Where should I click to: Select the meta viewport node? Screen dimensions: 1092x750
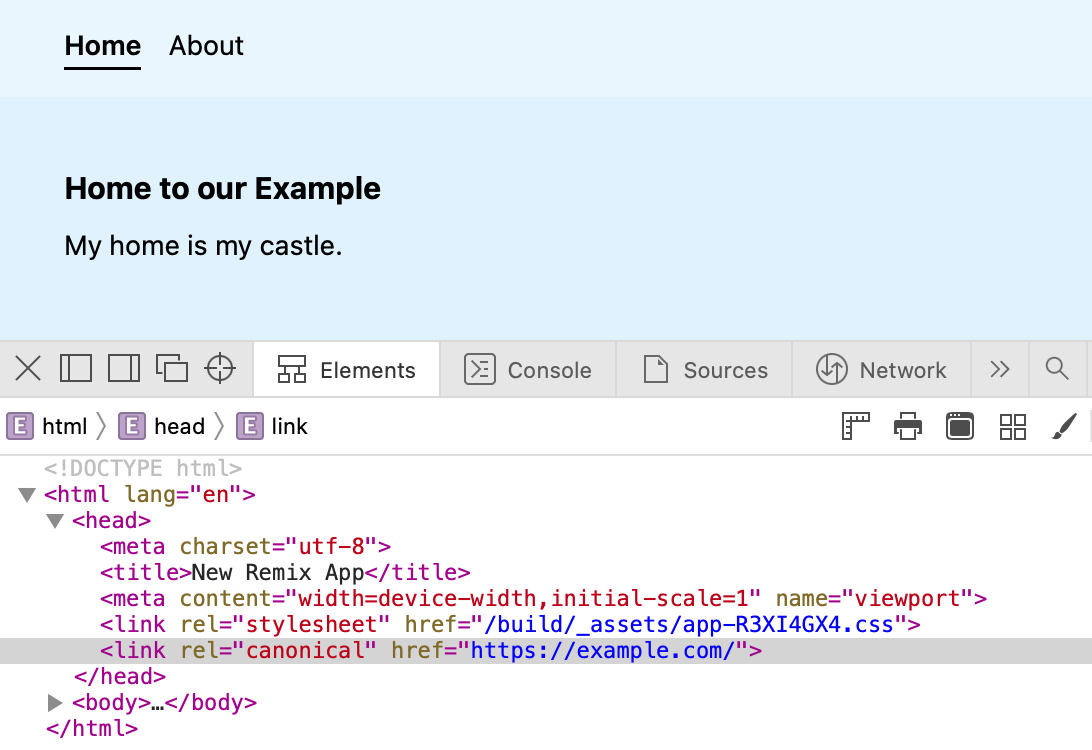(543, 599)
